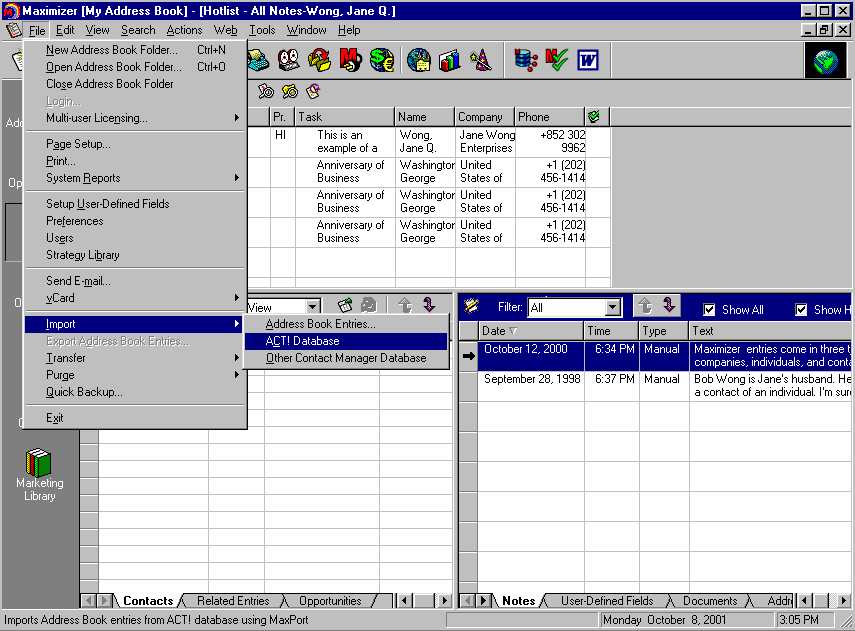Click the globe icon at toolbar right
855x631 pixels.
(x=825, y=61)
